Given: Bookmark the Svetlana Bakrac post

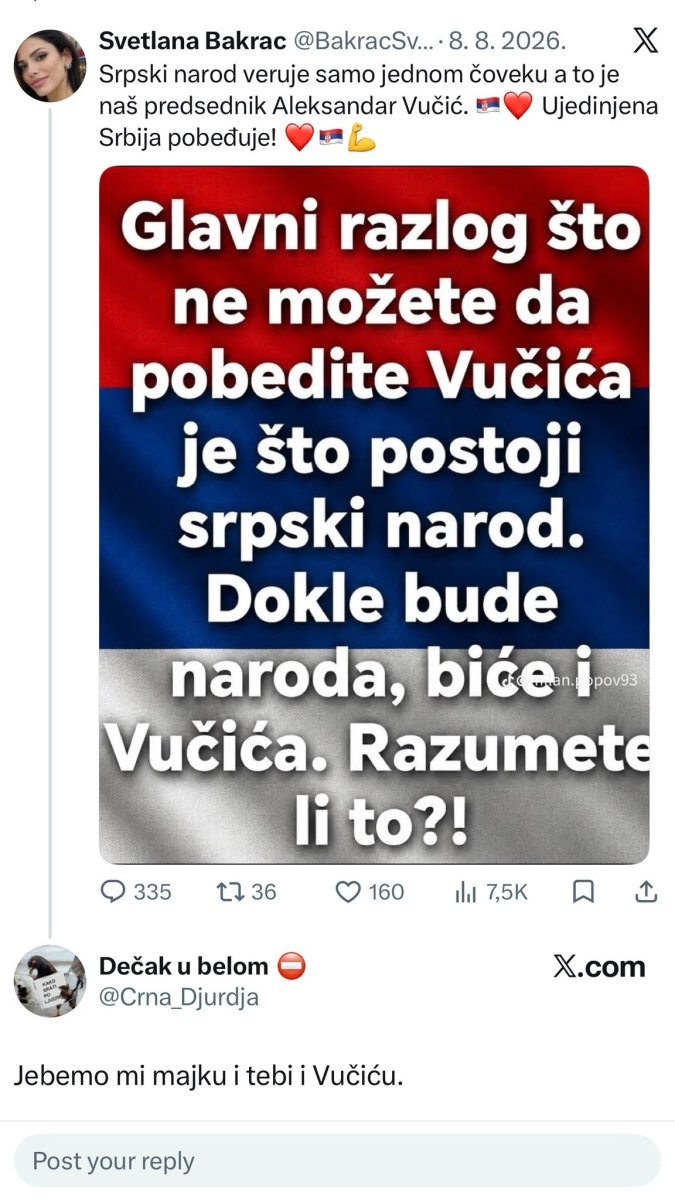Looking at the screenshot, I should click(586, 892).
